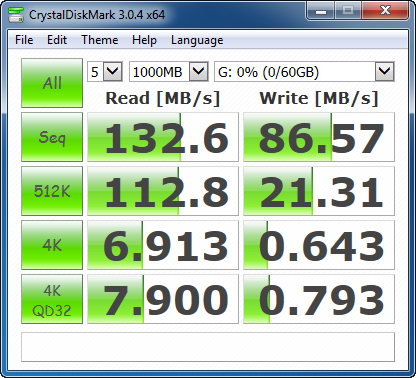
Task: Expand the test count dropdown showing 5
Action: (x=113, y=71)
